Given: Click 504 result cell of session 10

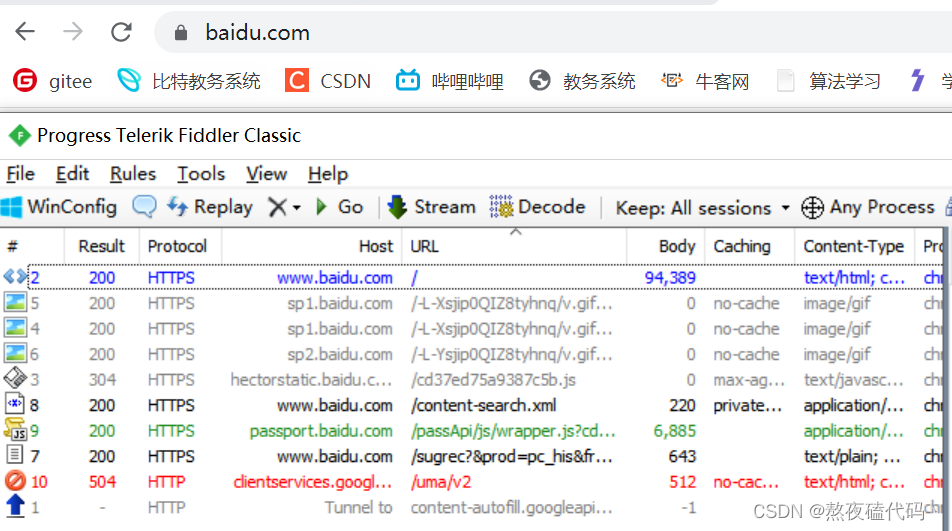Looking at the screenshot, I should [102, 482].
